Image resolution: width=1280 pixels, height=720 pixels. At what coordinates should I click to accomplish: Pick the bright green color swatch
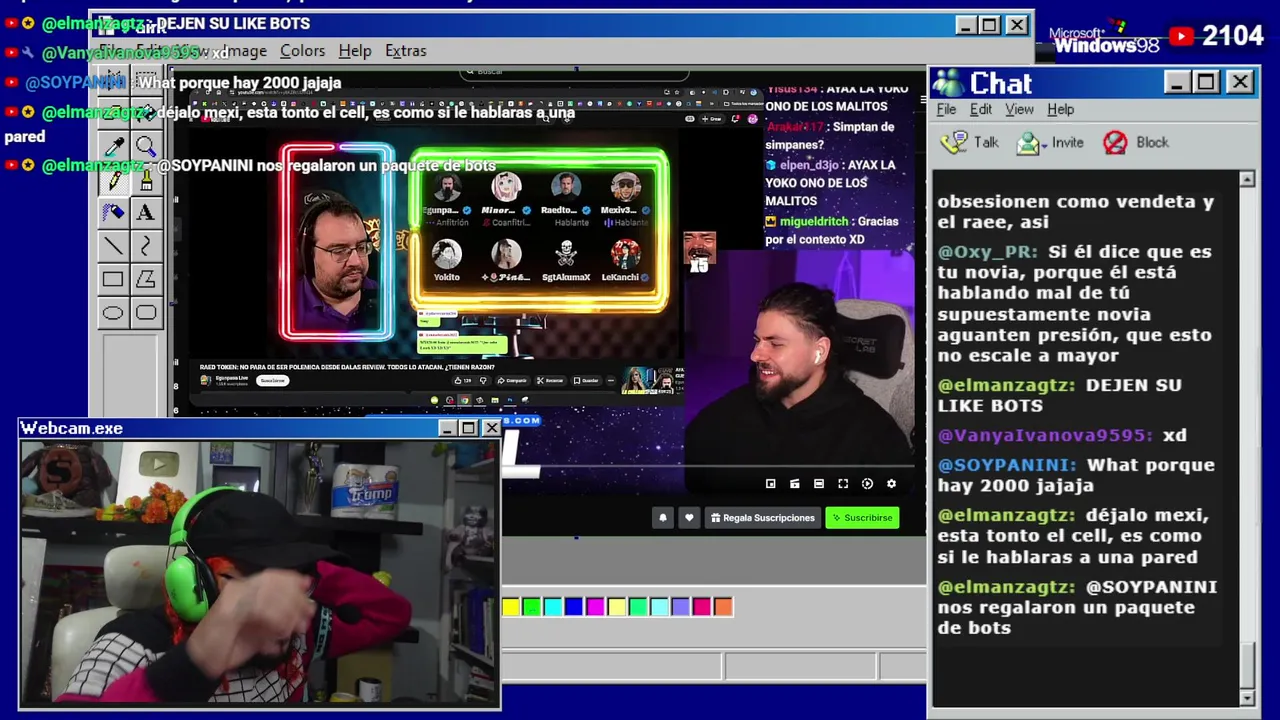[532, 606]
